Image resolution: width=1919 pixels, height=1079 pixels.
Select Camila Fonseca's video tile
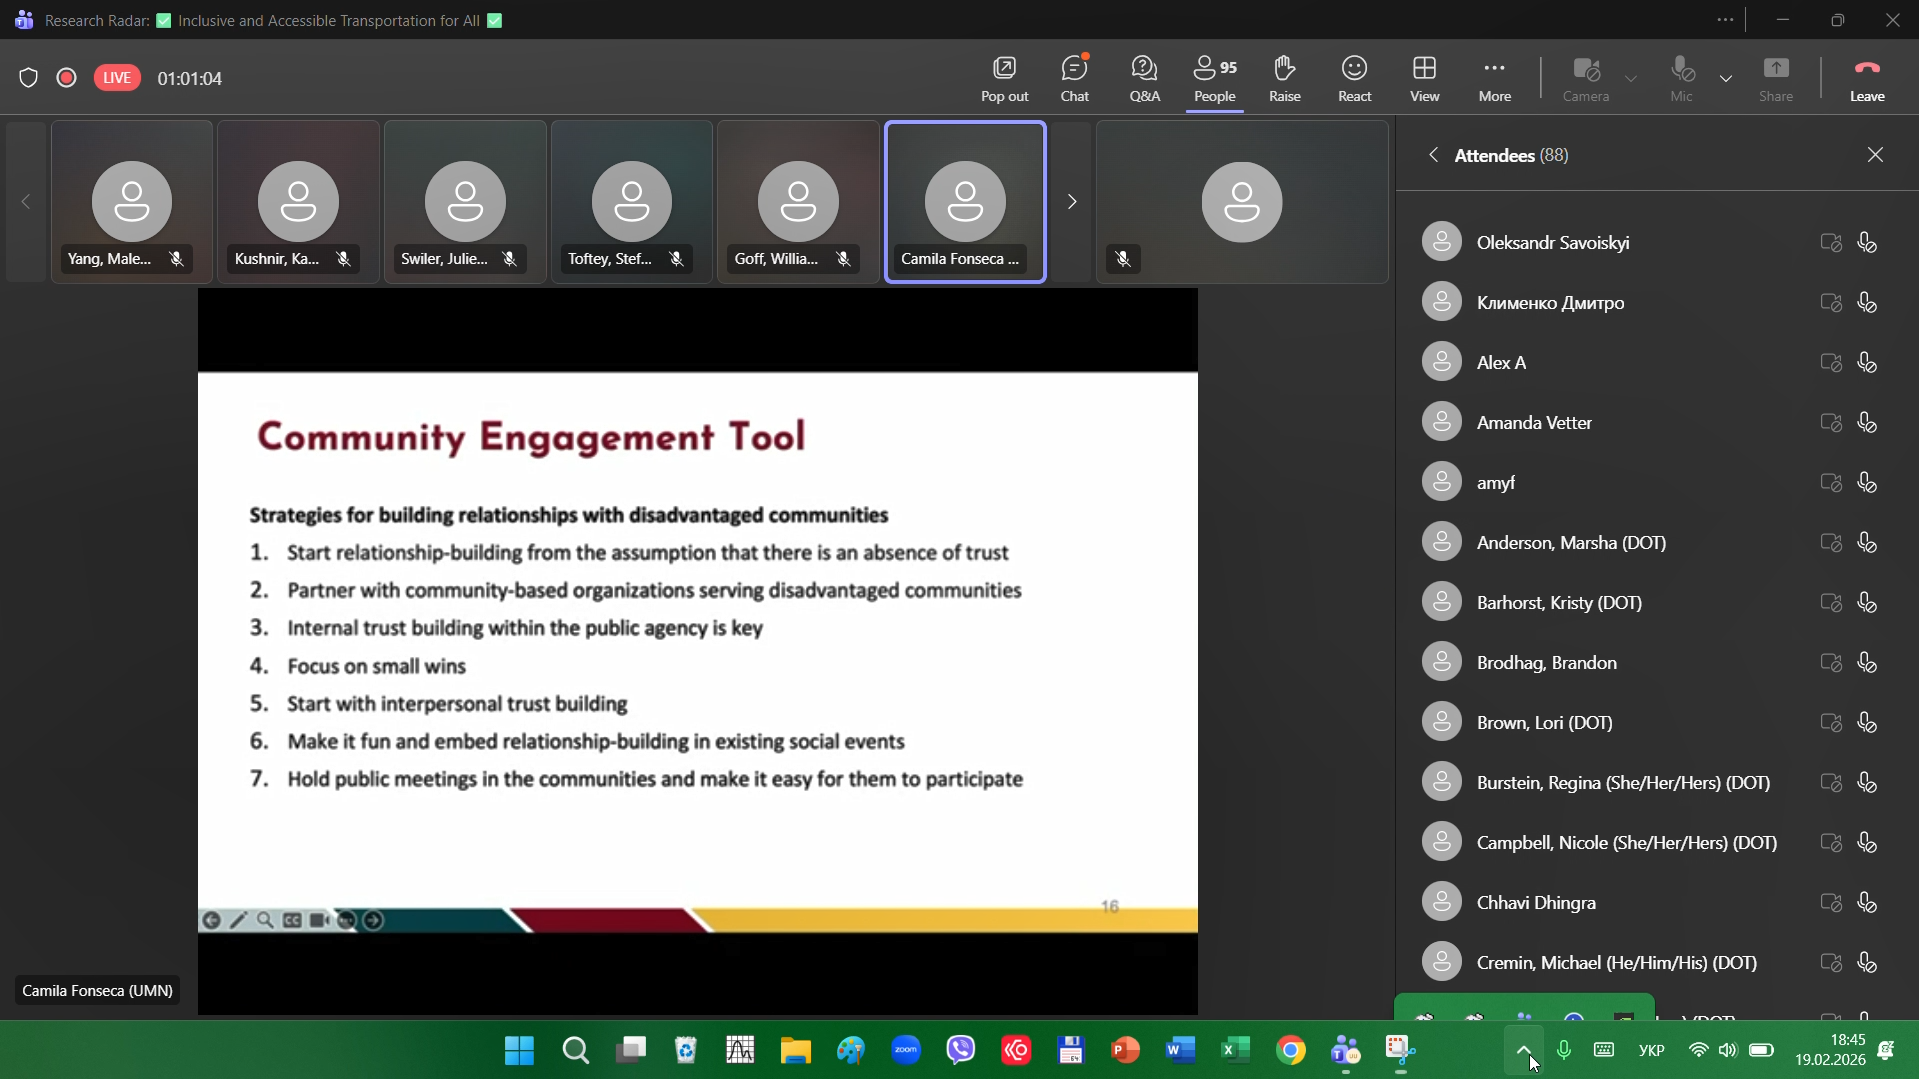click(x=965, y=202)
